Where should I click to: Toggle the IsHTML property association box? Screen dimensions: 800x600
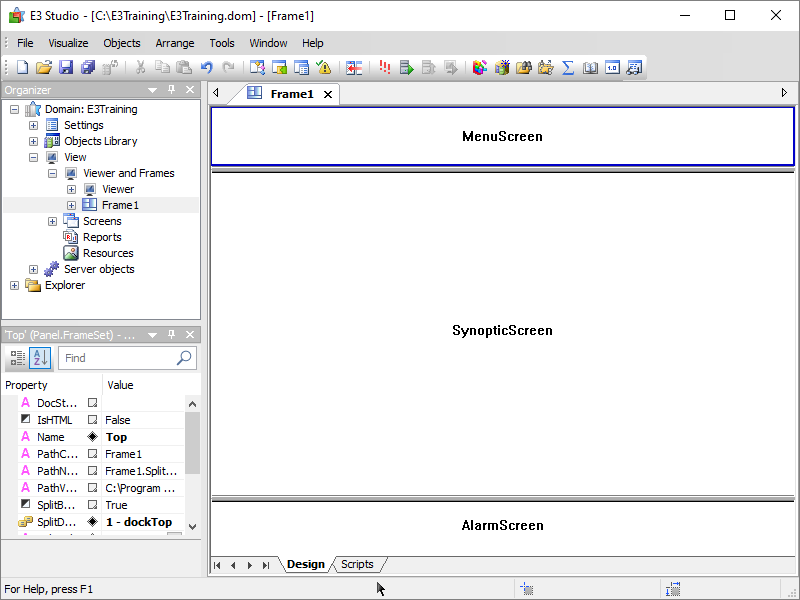92,420
